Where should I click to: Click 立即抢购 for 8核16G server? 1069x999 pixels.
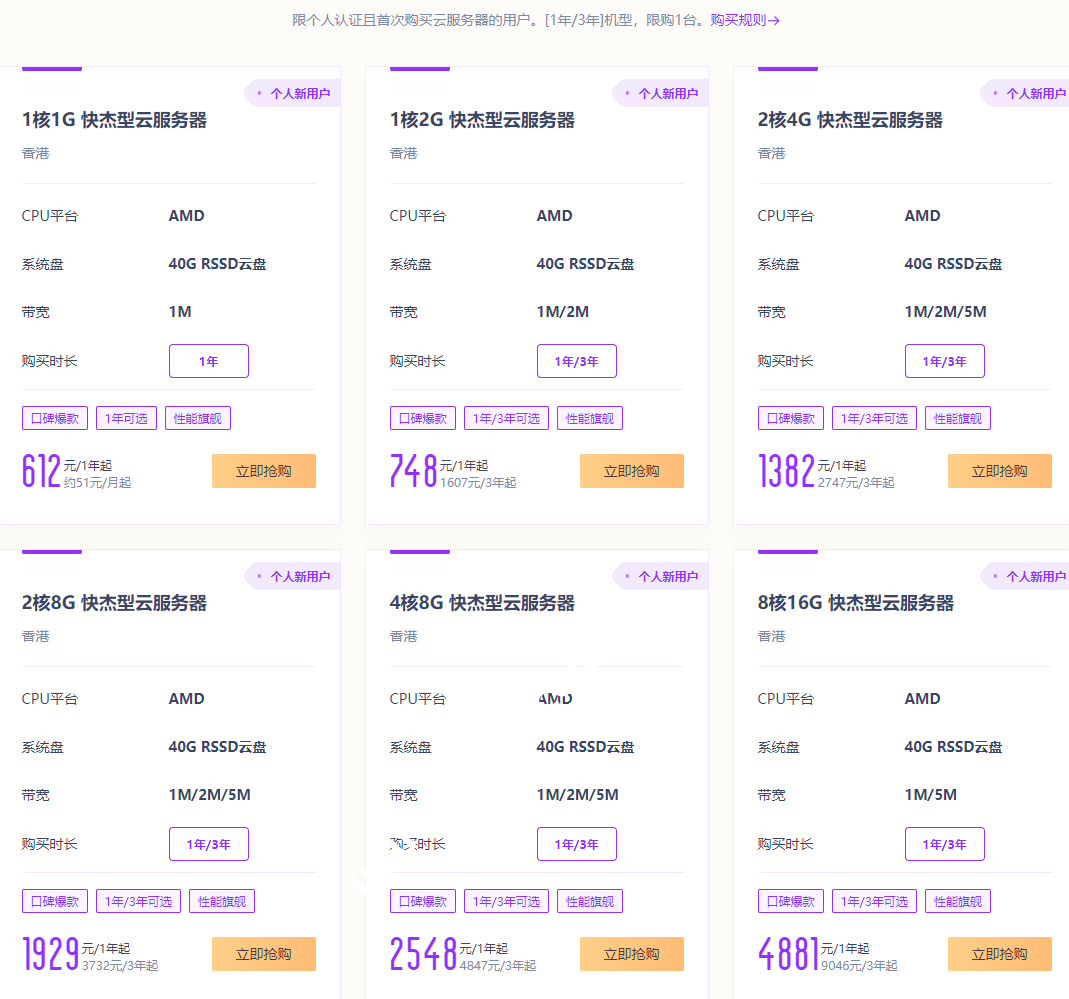coord(999,954)
